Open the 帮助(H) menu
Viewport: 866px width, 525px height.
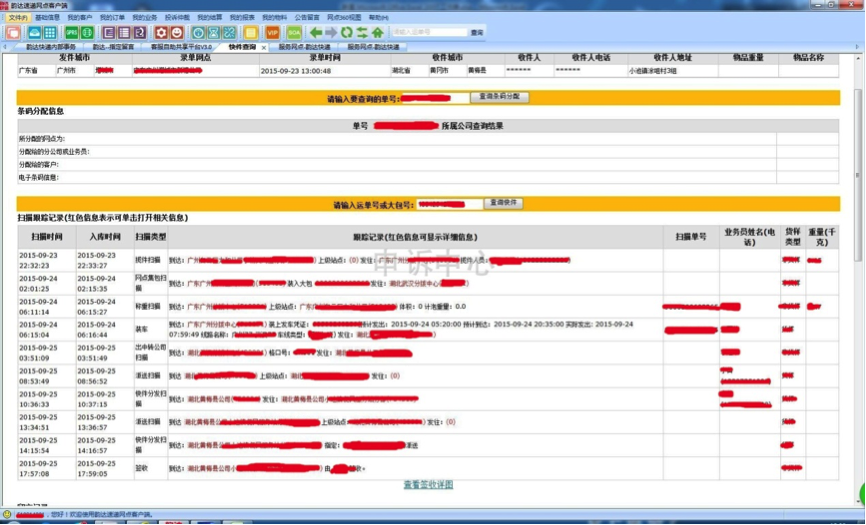click(x=378, y=18)
